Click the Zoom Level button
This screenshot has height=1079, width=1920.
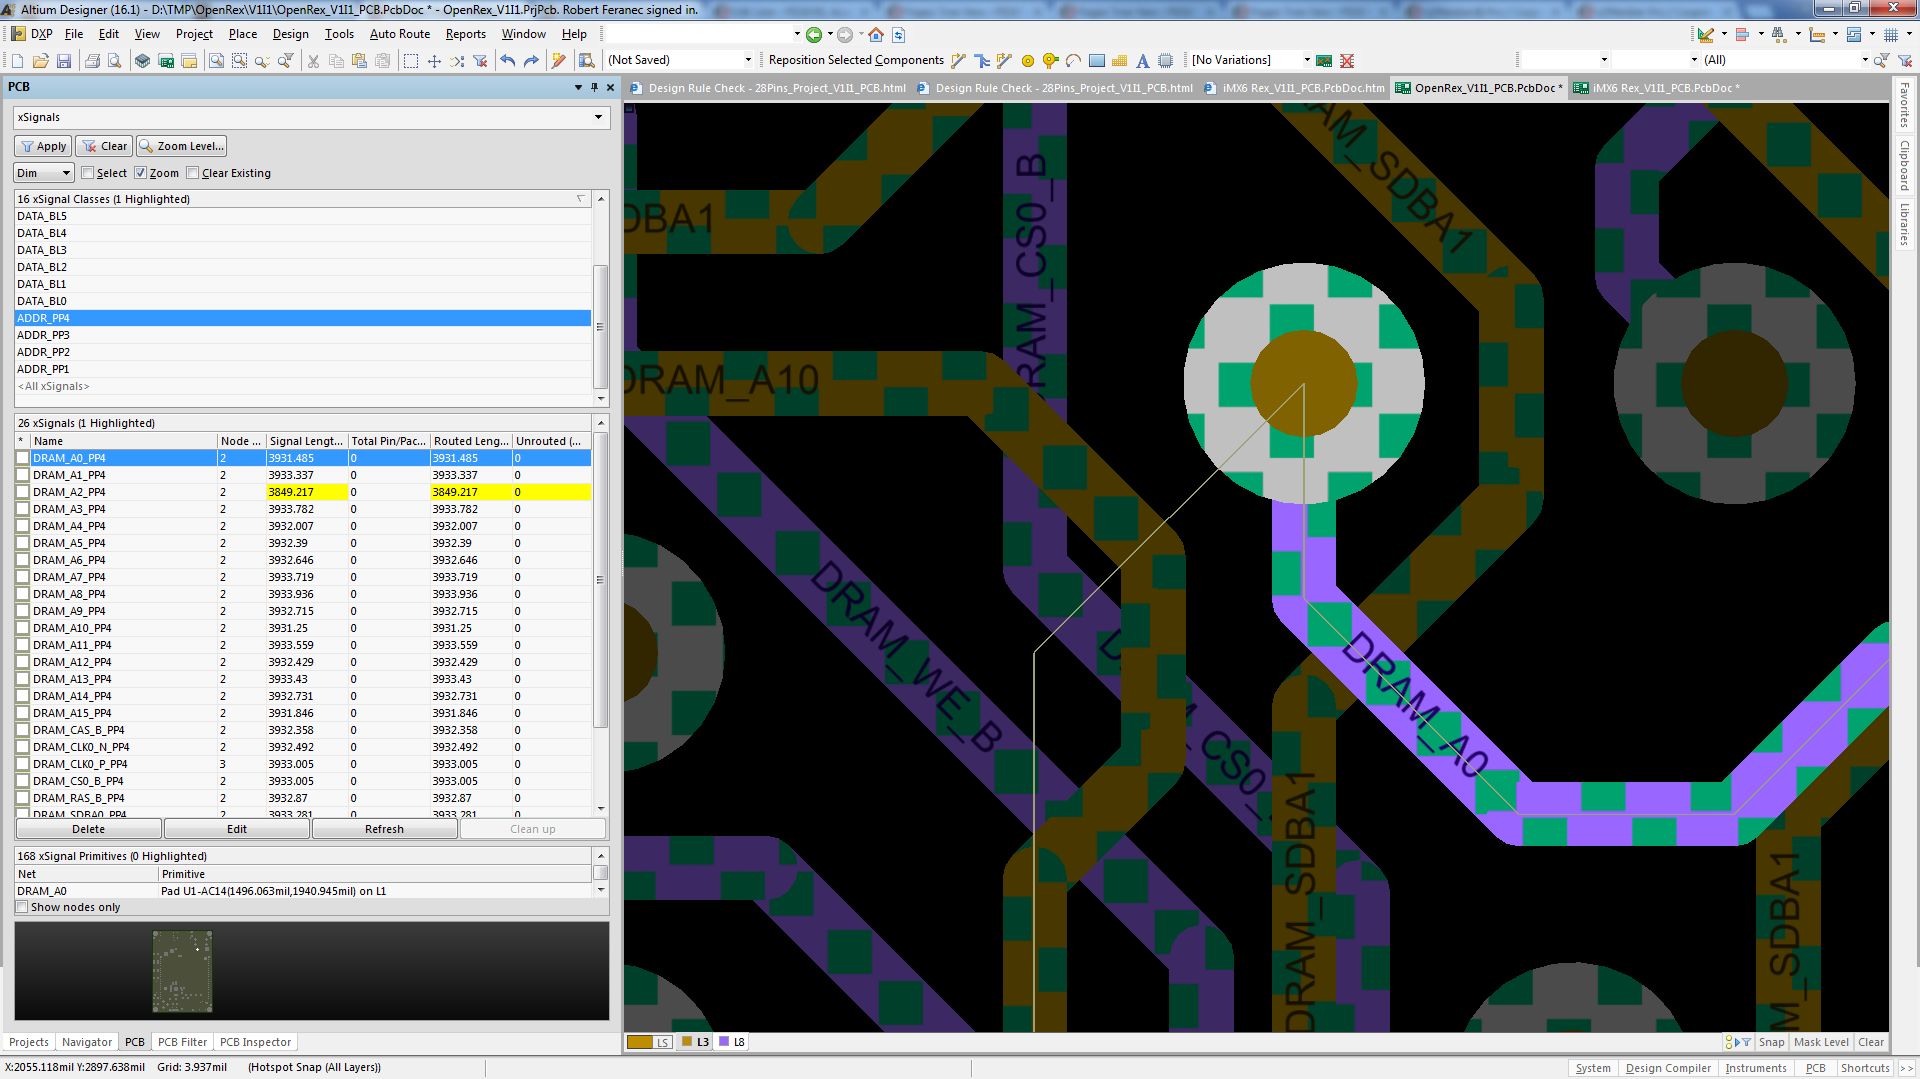point(181,146)
